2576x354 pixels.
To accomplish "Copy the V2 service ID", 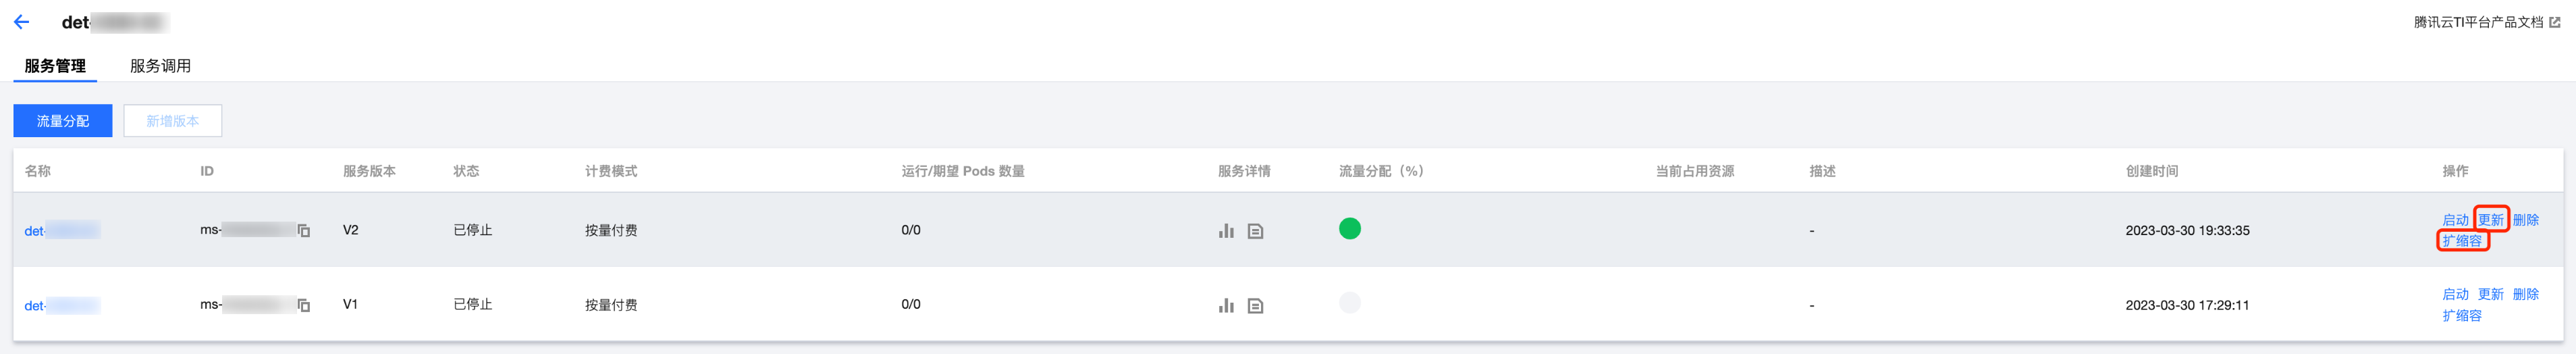I will pos(304,231).
